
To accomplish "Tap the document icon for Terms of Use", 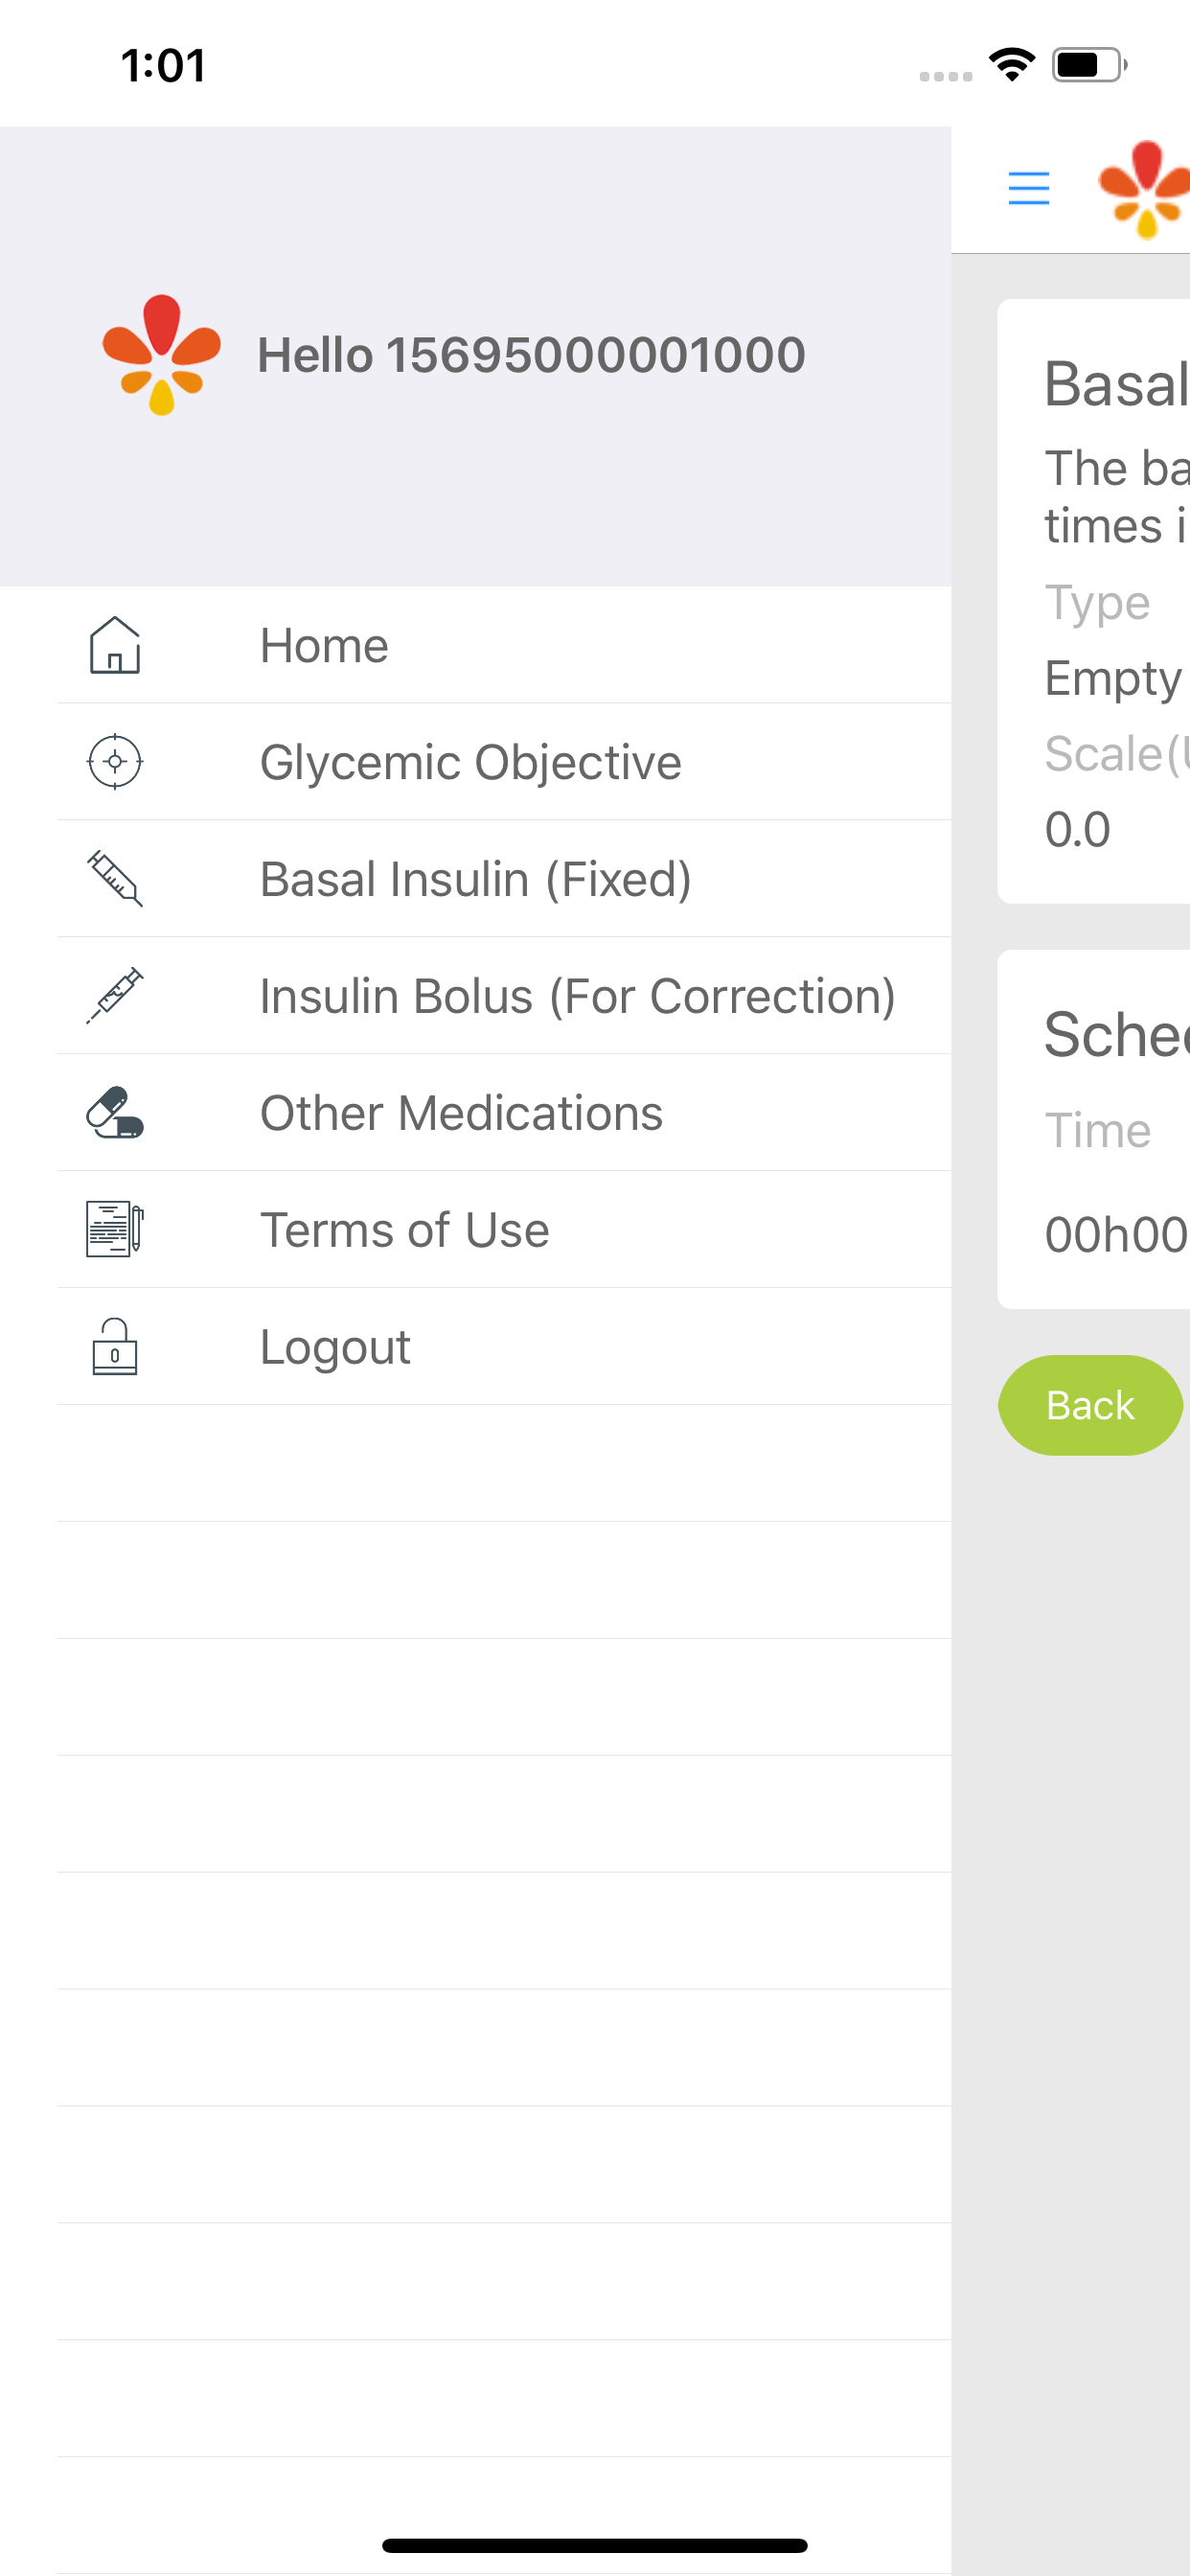I will tap(115, 1229).
